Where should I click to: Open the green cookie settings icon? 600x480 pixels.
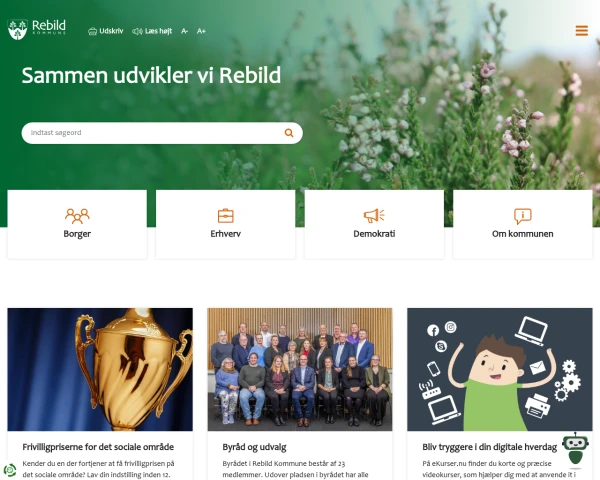pos(10,470)
